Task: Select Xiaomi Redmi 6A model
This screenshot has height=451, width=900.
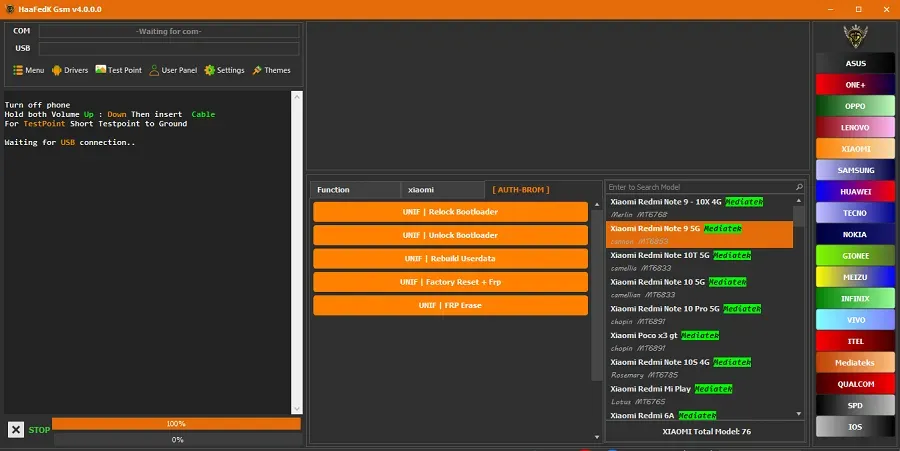Action: [699, 415]
